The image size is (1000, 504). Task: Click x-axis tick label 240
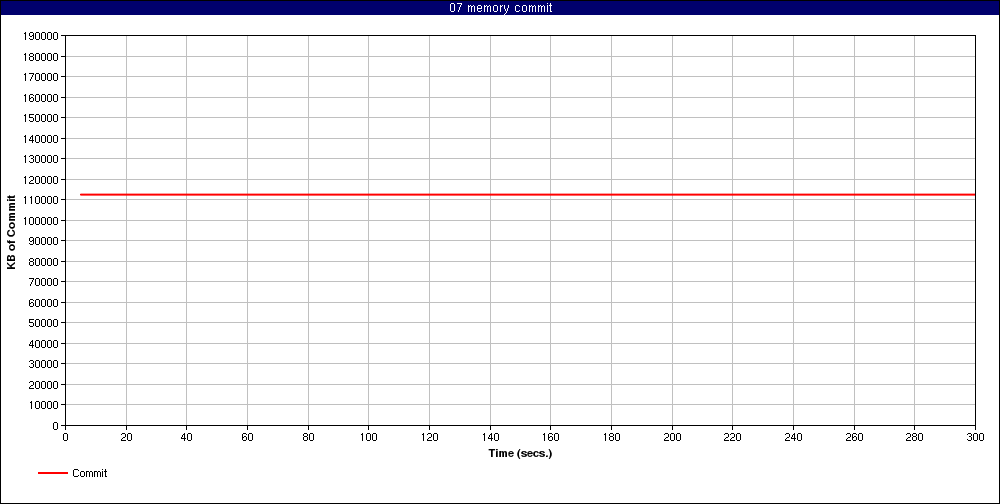click(x=793, y=437)
